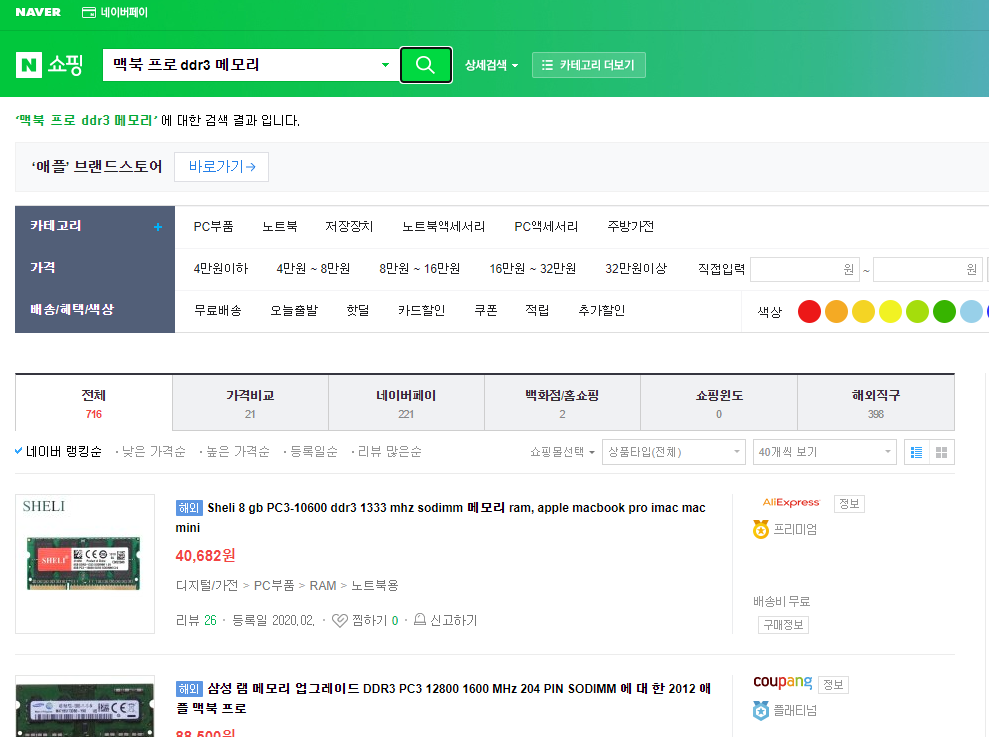Click the 해외 badge on Samsung RAM product

click(189, 689)
